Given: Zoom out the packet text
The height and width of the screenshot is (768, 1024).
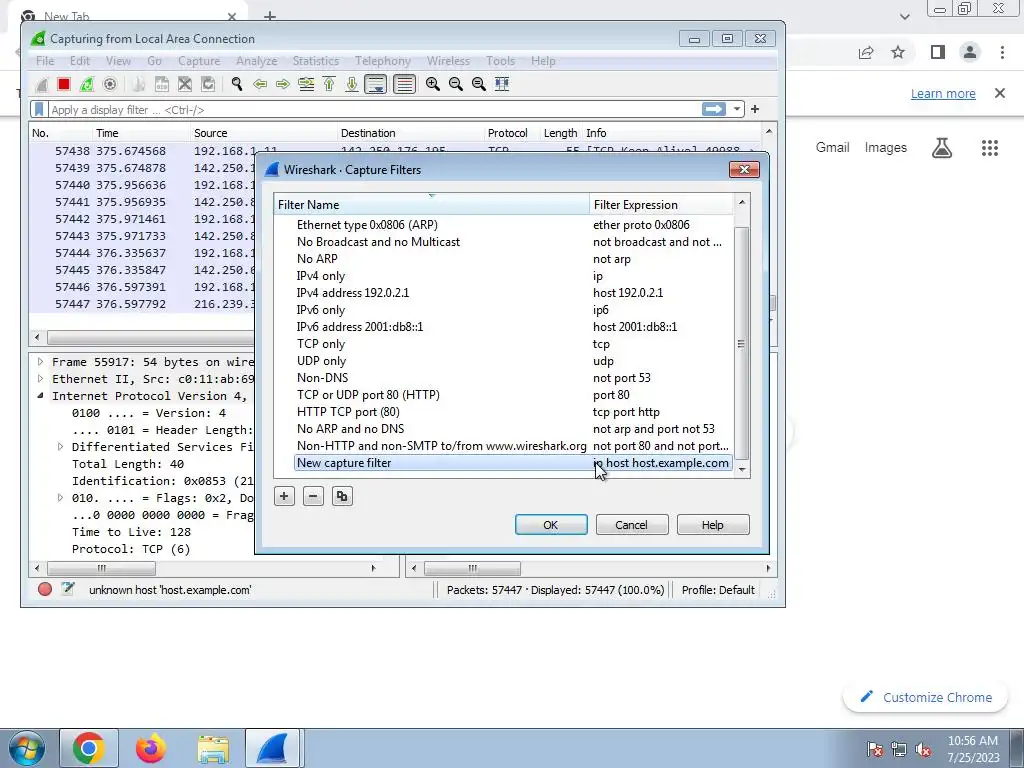Looking at the screenshot, I should 456,84.
